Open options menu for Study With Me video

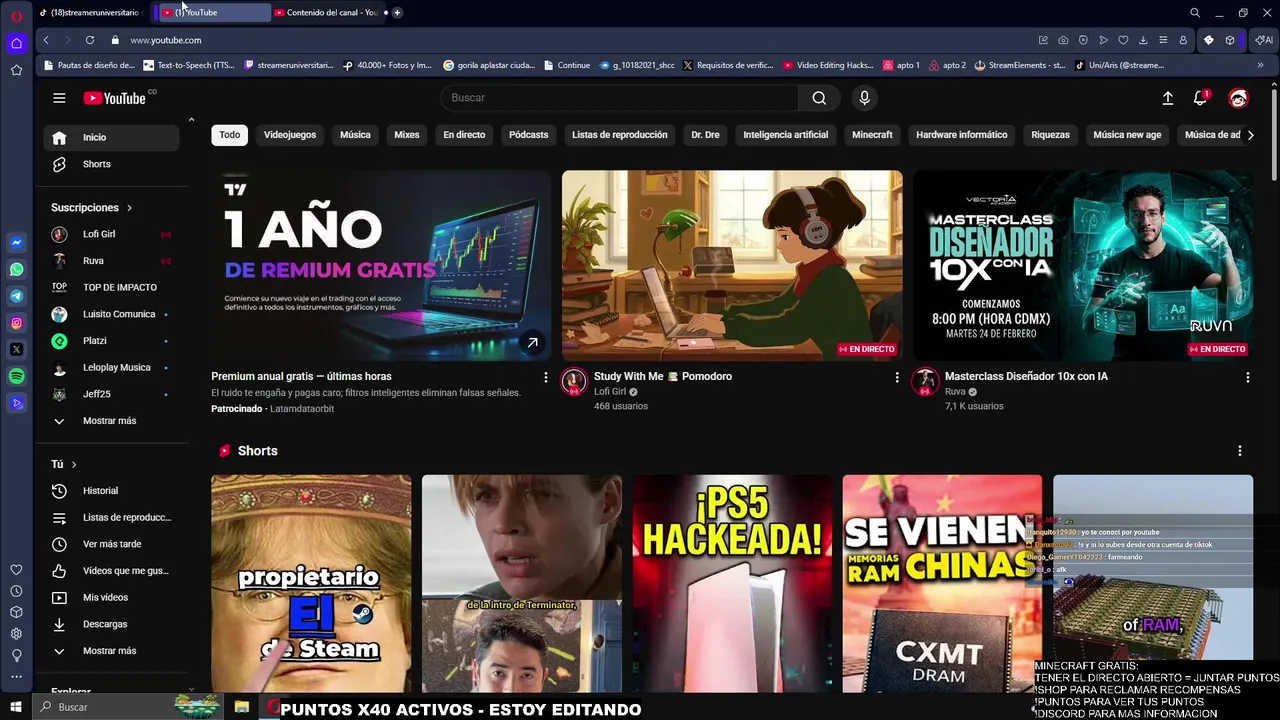[x=896, y=377]
